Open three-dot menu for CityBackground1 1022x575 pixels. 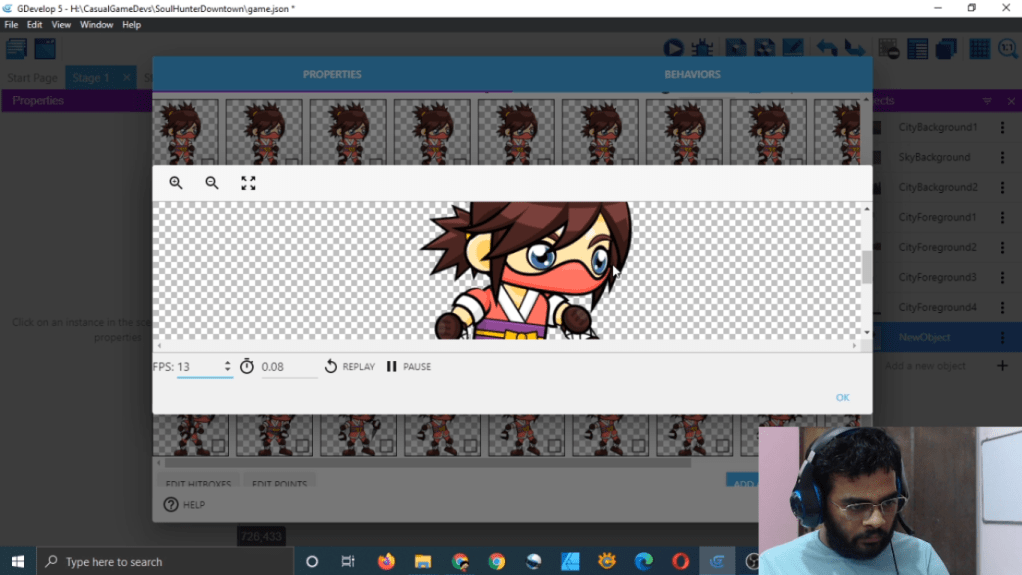tap(1002, 127)
